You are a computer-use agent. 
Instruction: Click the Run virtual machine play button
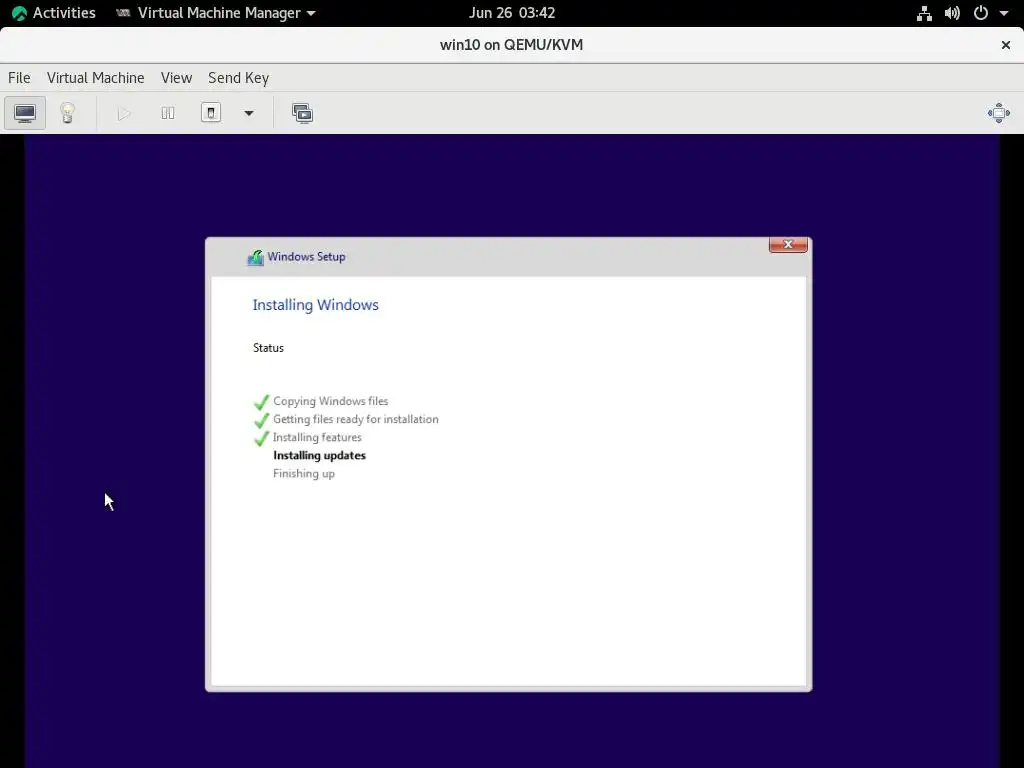coord(124,114)
